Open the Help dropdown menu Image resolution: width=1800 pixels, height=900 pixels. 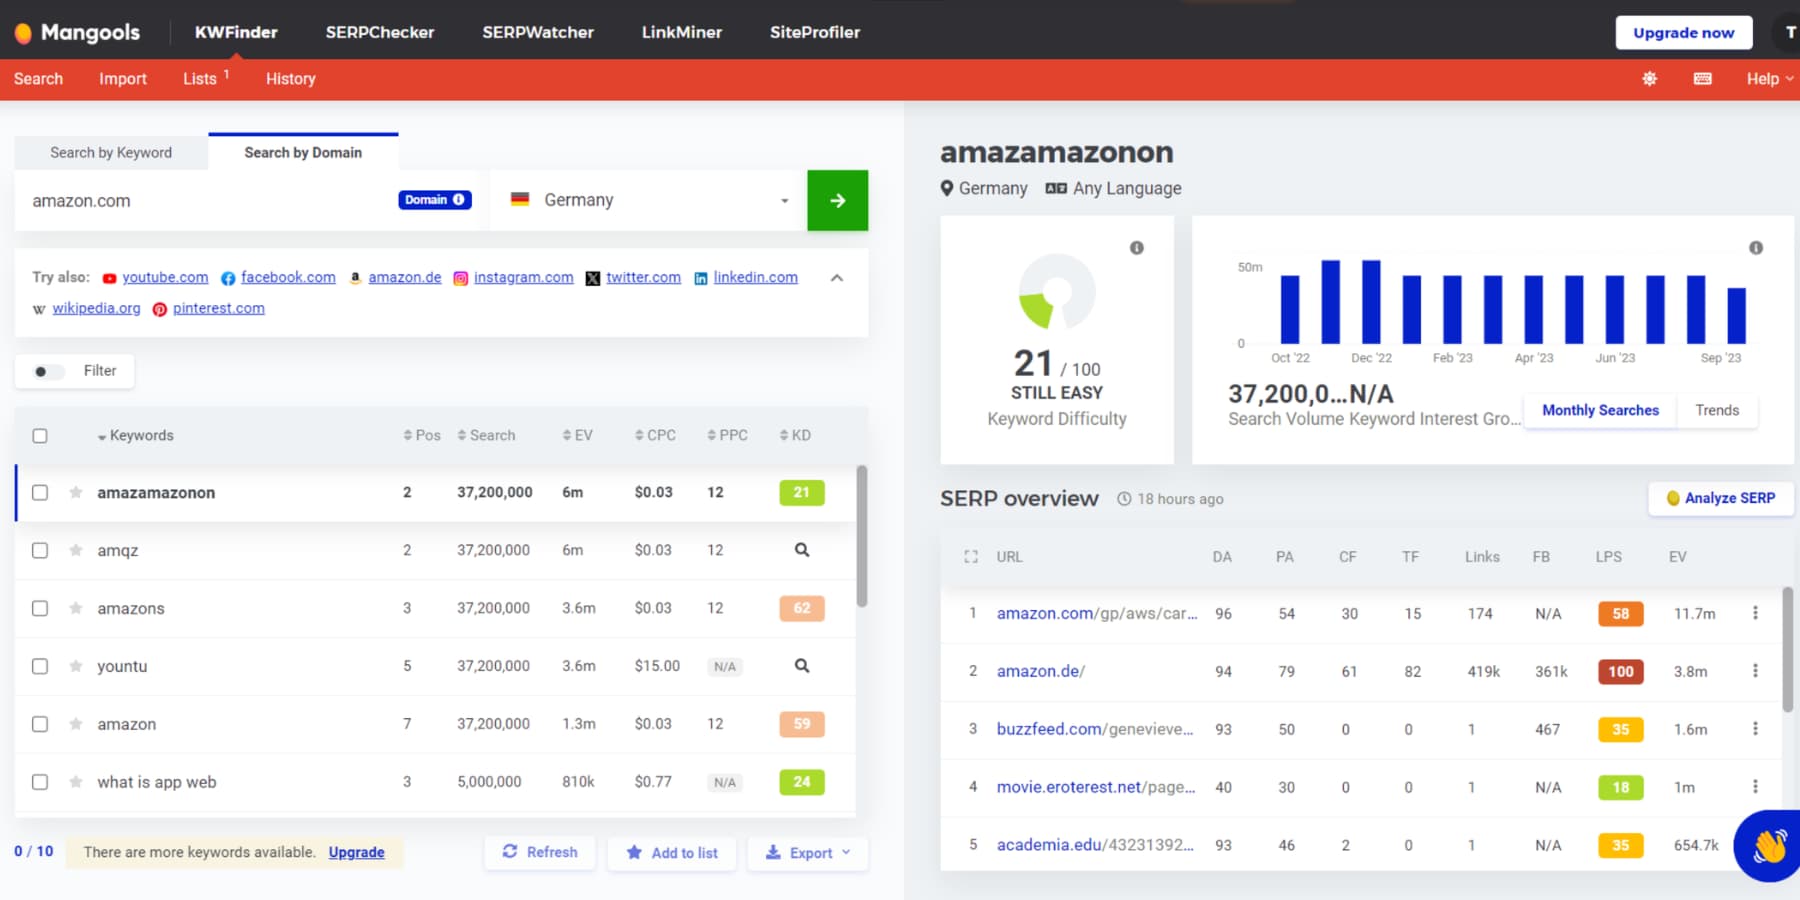(1766, 78)
